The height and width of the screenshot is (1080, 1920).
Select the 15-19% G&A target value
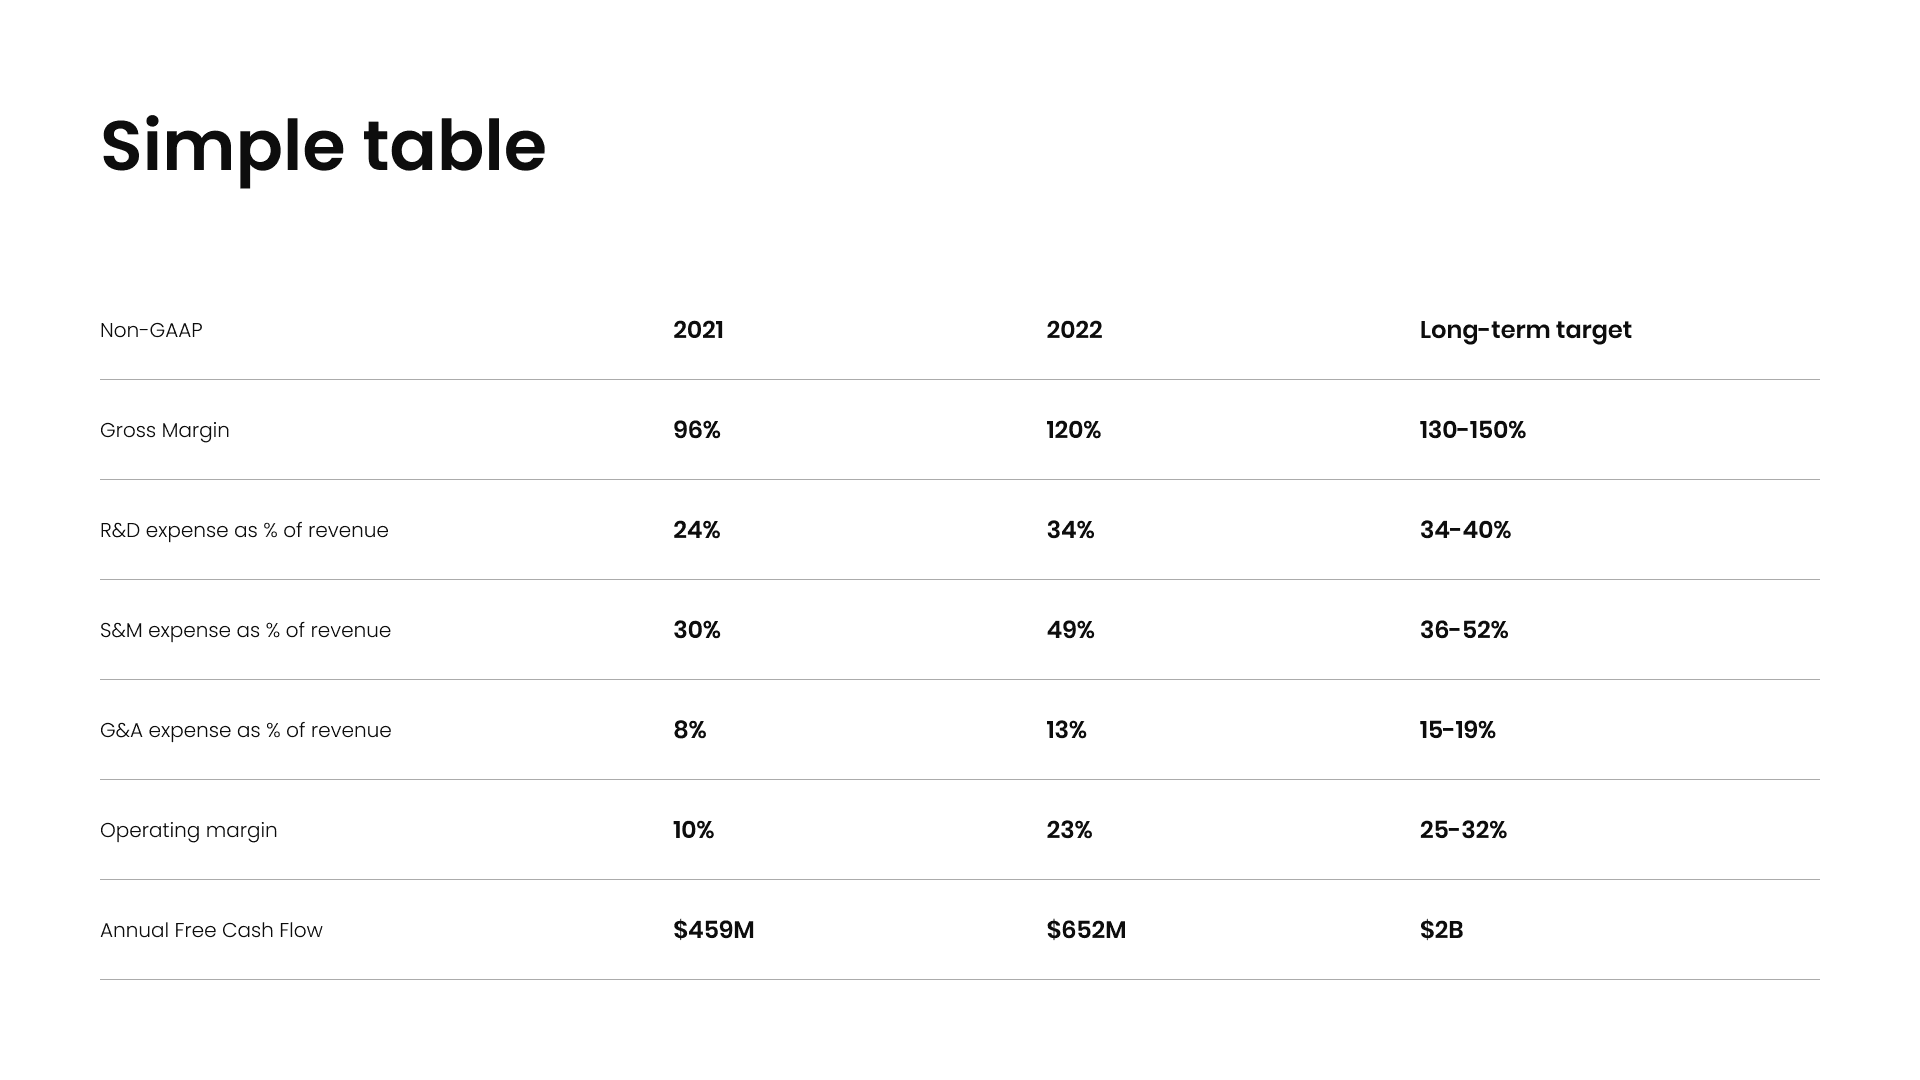pyautogui.click(x=1457, y=730)
